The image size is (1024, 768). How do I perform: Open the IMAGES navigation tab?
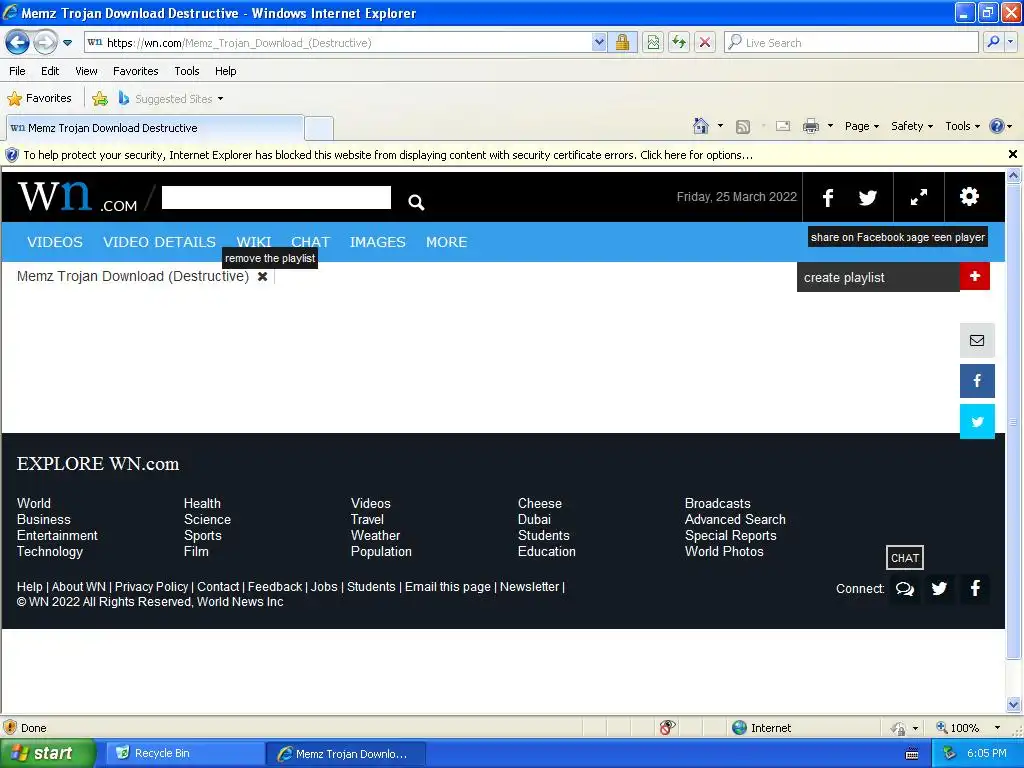point(377,242)
